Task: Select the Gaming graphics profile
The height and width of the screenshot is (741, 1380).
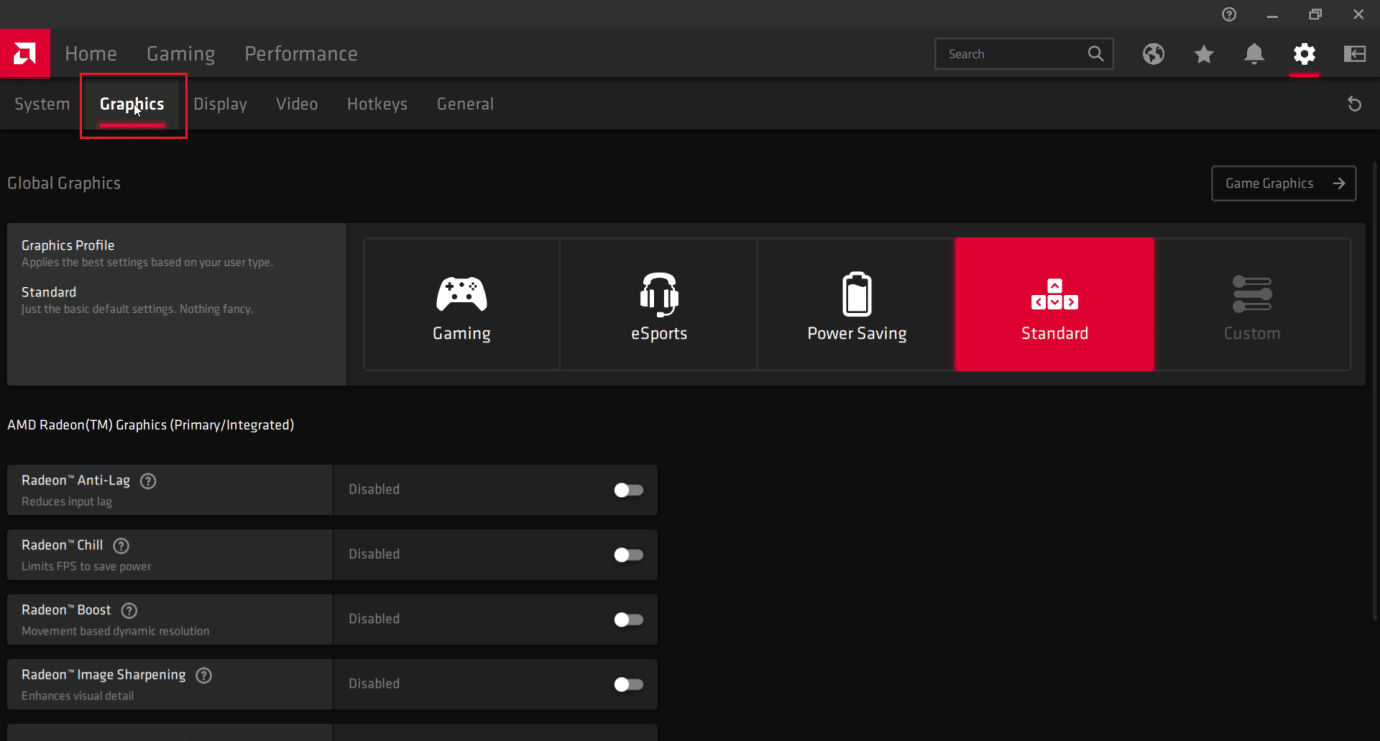Action: click(461, 304)
